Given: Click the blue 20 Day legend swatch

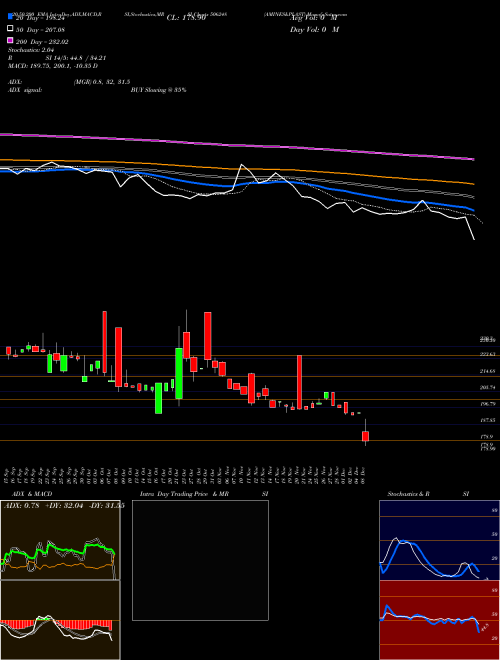Looking at the screenshot, I should (x=11, y=17).
